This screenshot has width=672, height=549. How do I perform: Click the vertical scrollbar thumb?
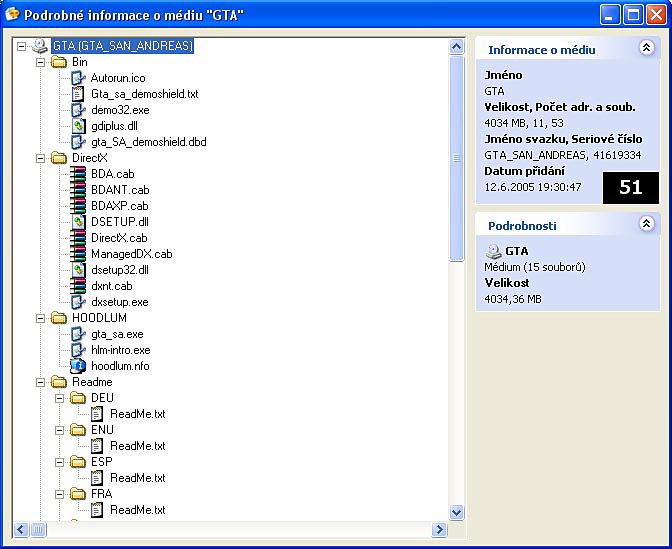pos(456,158)
